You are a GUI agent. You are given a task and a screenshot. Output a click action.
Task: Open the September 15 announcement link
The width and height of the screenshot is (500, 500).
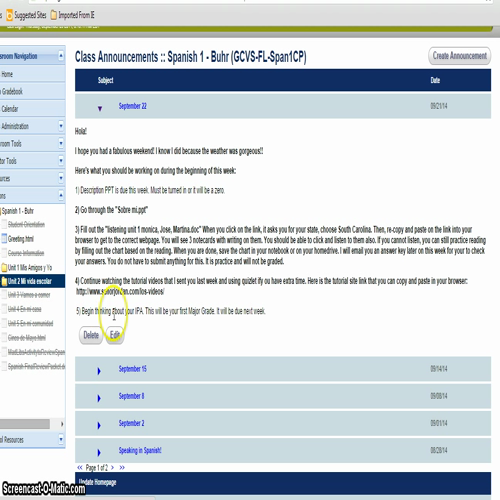[133, 369]
